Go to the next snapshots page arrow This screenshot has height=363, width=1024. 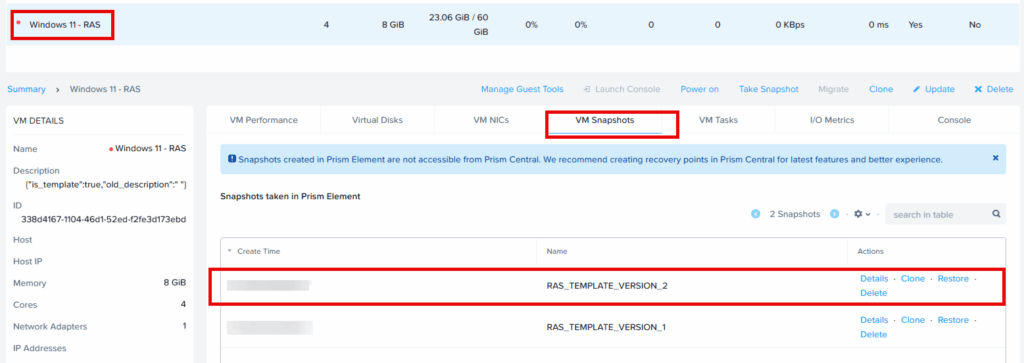[834, 213]
